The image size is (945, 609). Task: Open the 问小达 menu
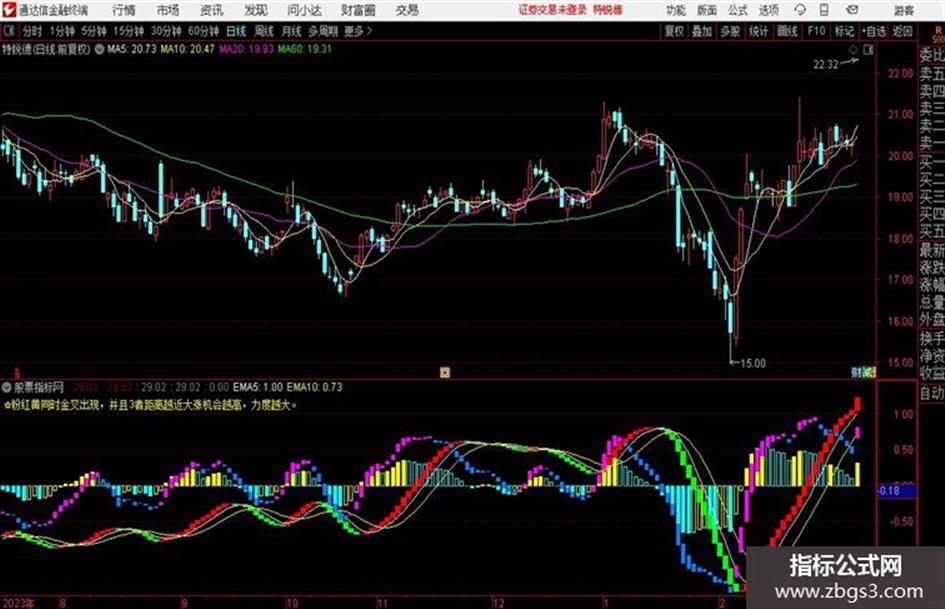click(304, 10)
